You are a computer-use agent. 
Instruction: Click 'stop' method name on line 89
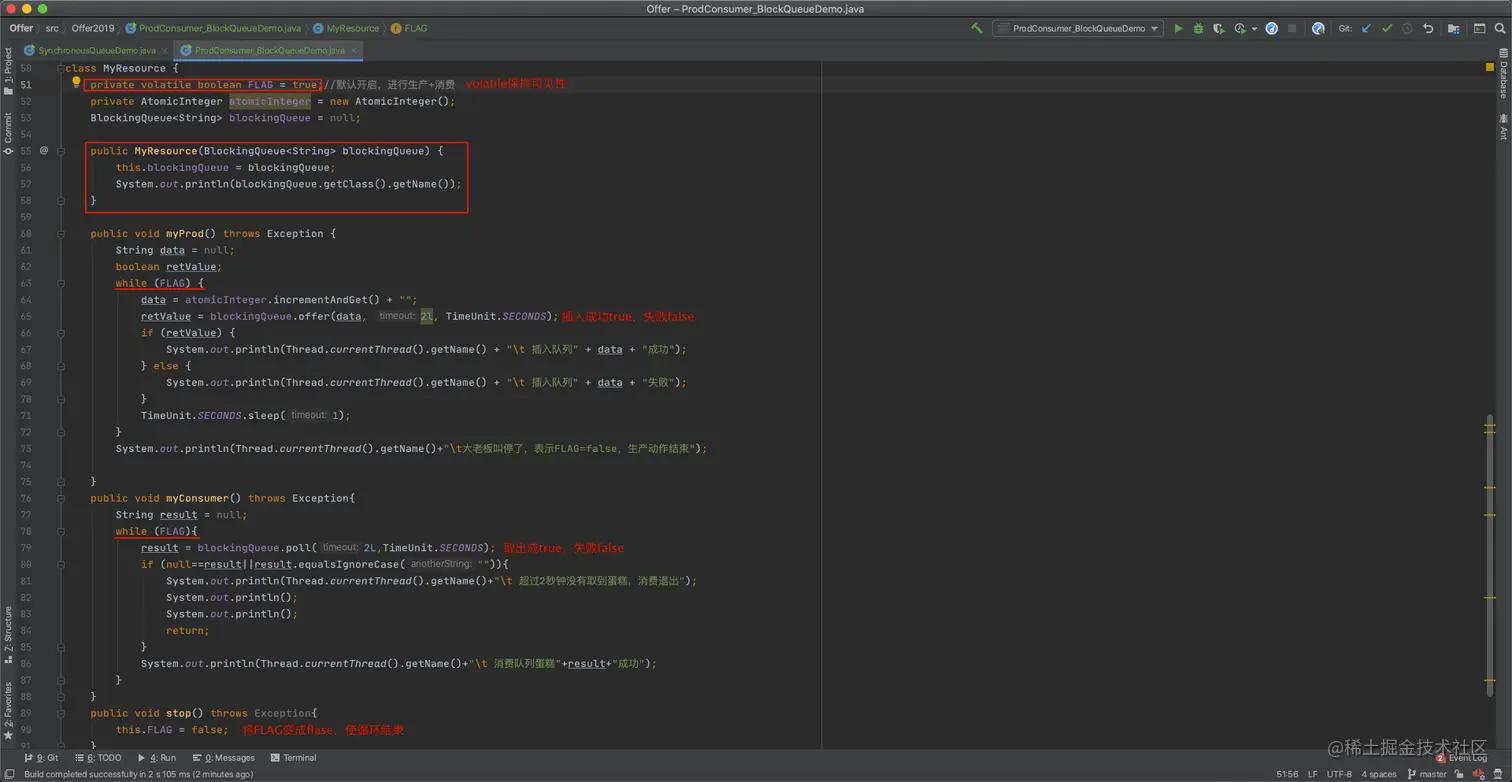click(x=178, y=713)
